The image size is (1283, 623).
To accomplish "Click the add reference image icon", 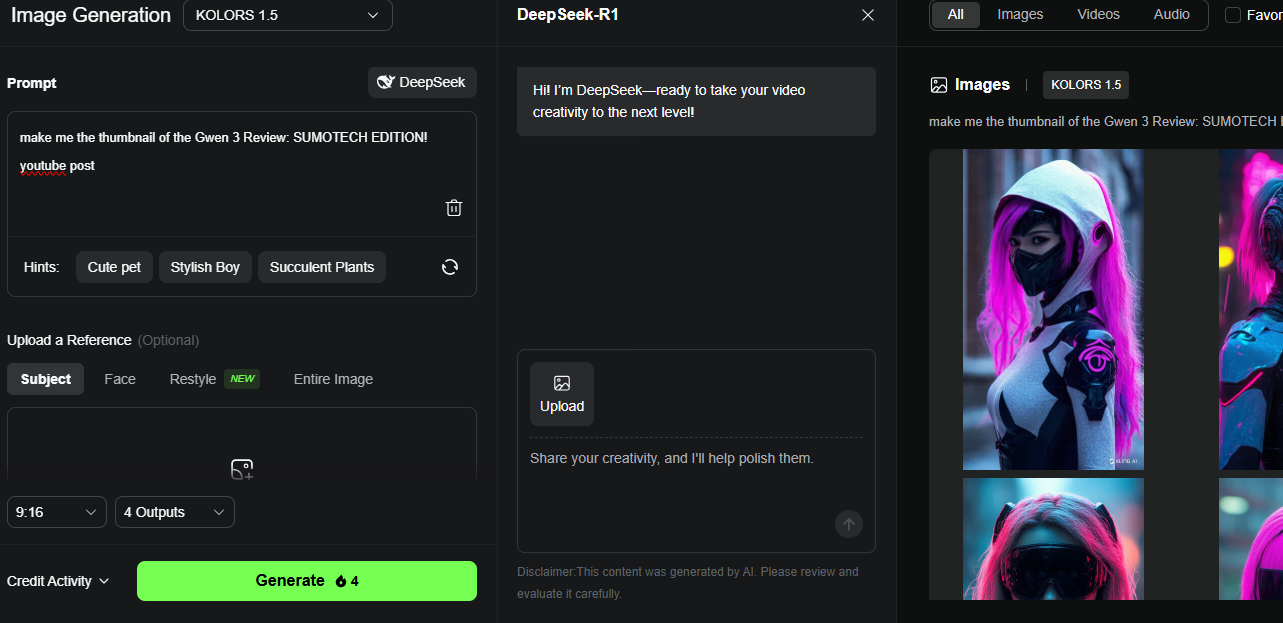I will pos(242,469).
